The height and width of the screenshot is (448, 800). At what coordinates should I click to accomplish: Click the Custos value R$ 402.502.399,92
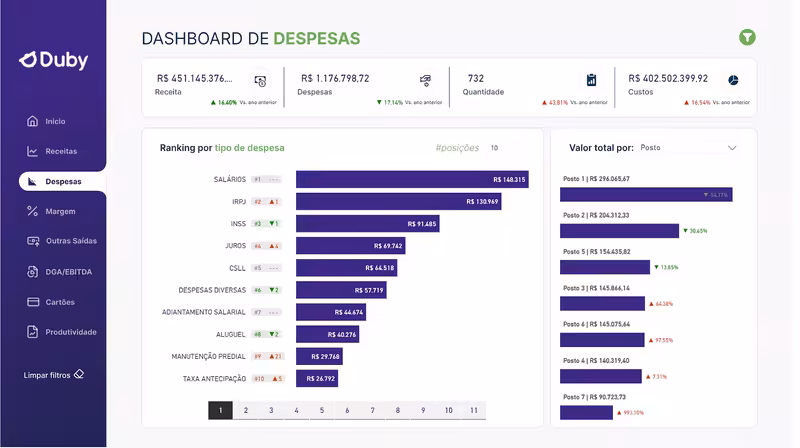668,79
